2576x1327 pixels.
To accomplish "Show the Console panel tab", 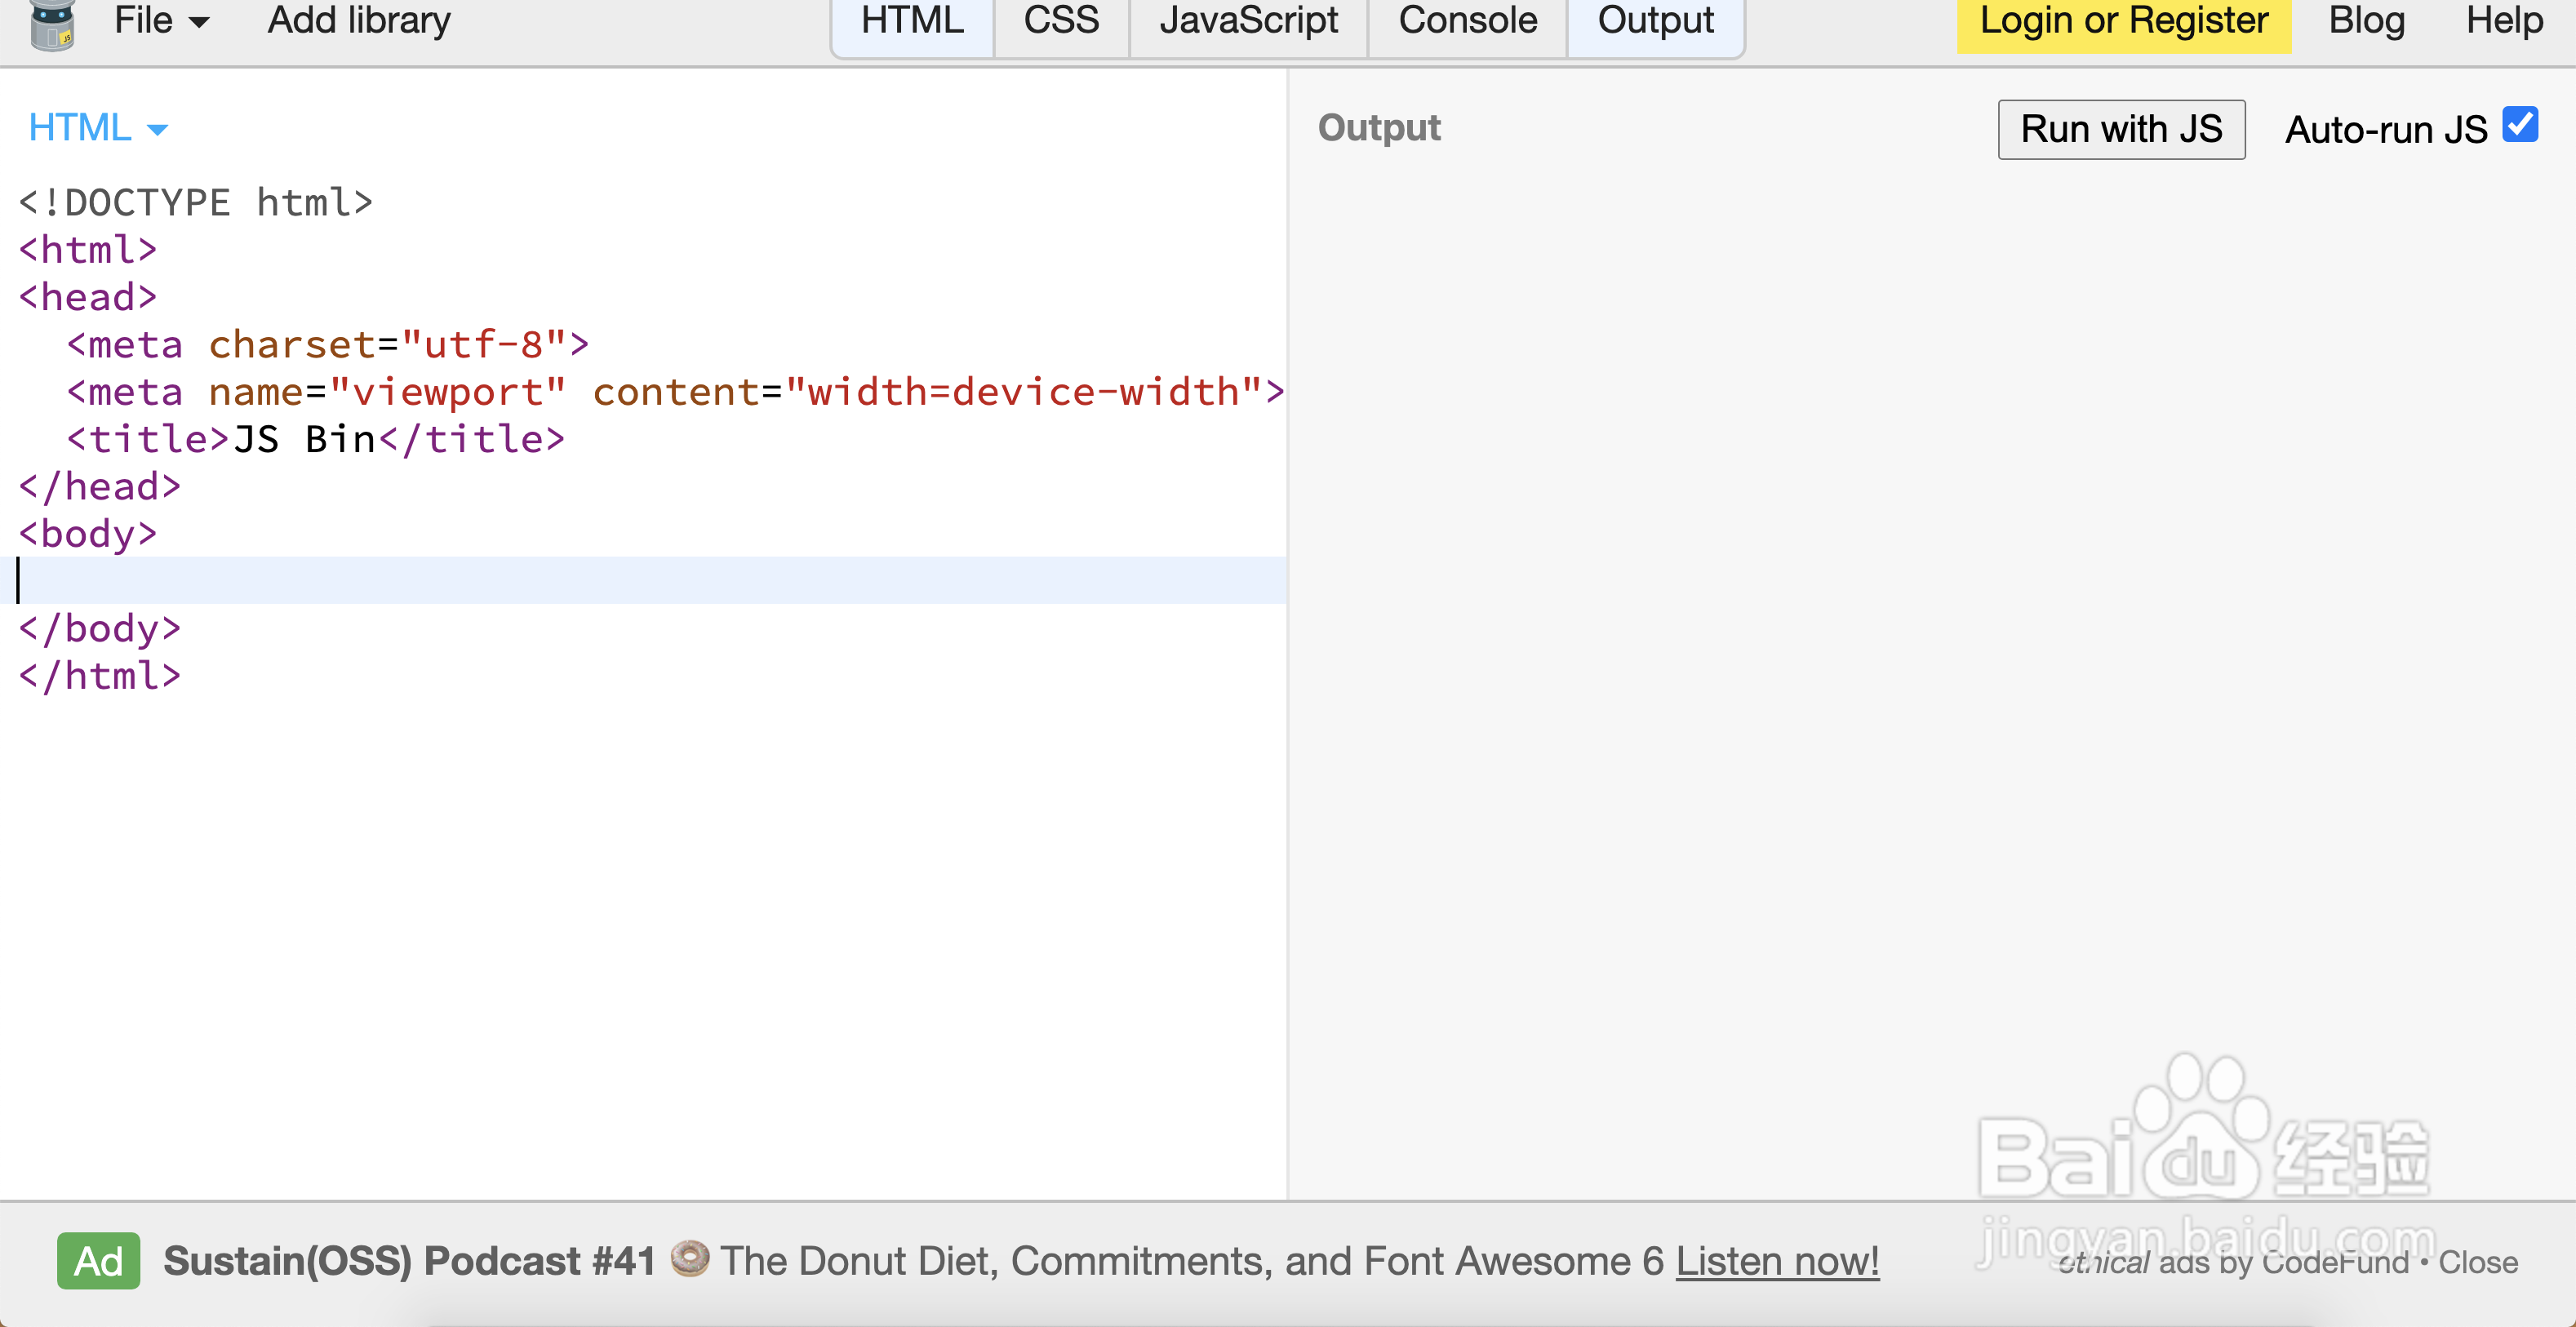I will tap(1467, 22).
